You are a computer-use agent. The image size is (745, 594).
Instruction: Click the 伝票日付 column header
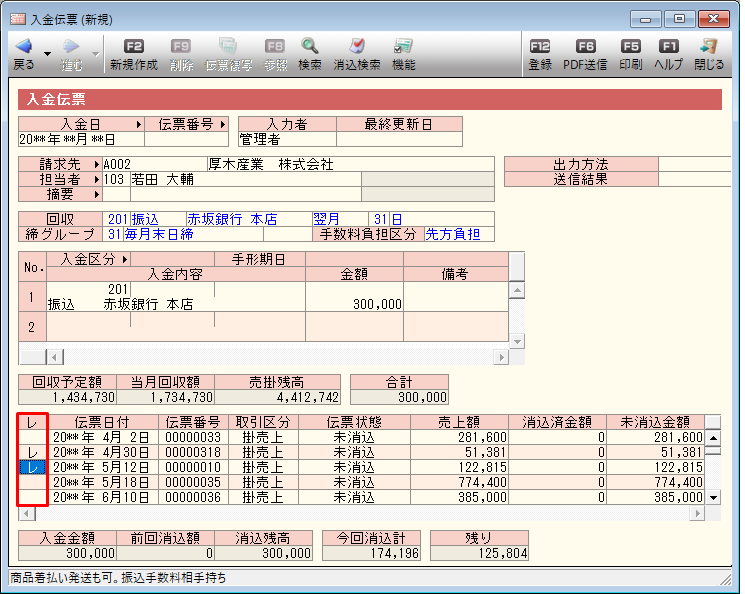(x=102, y=422)
